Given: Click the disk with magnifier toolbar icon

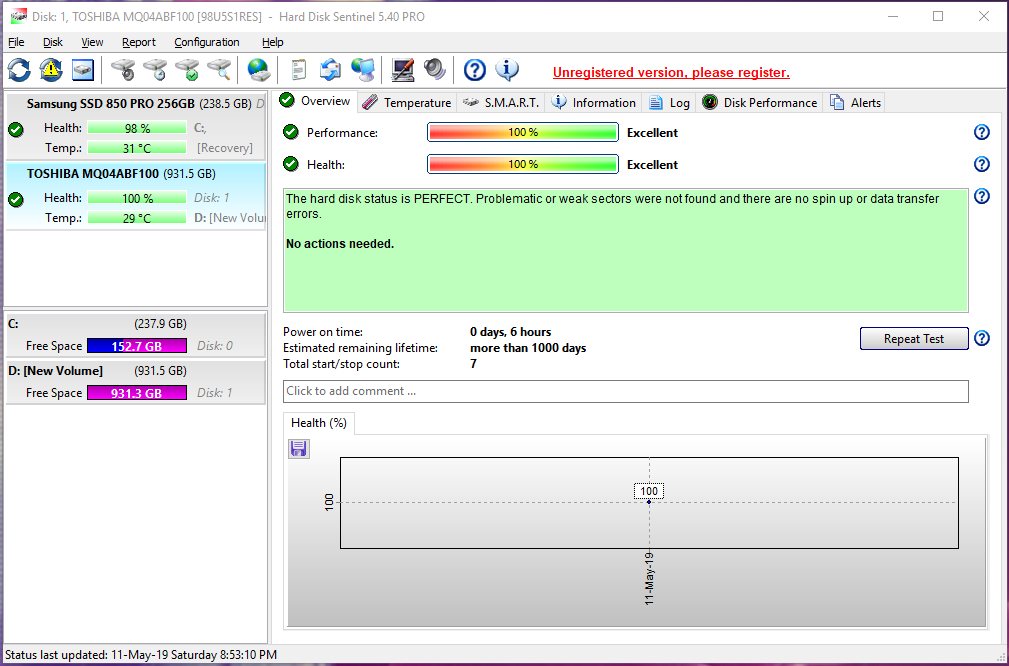Looking at the screenshot, I should point(219,70).
